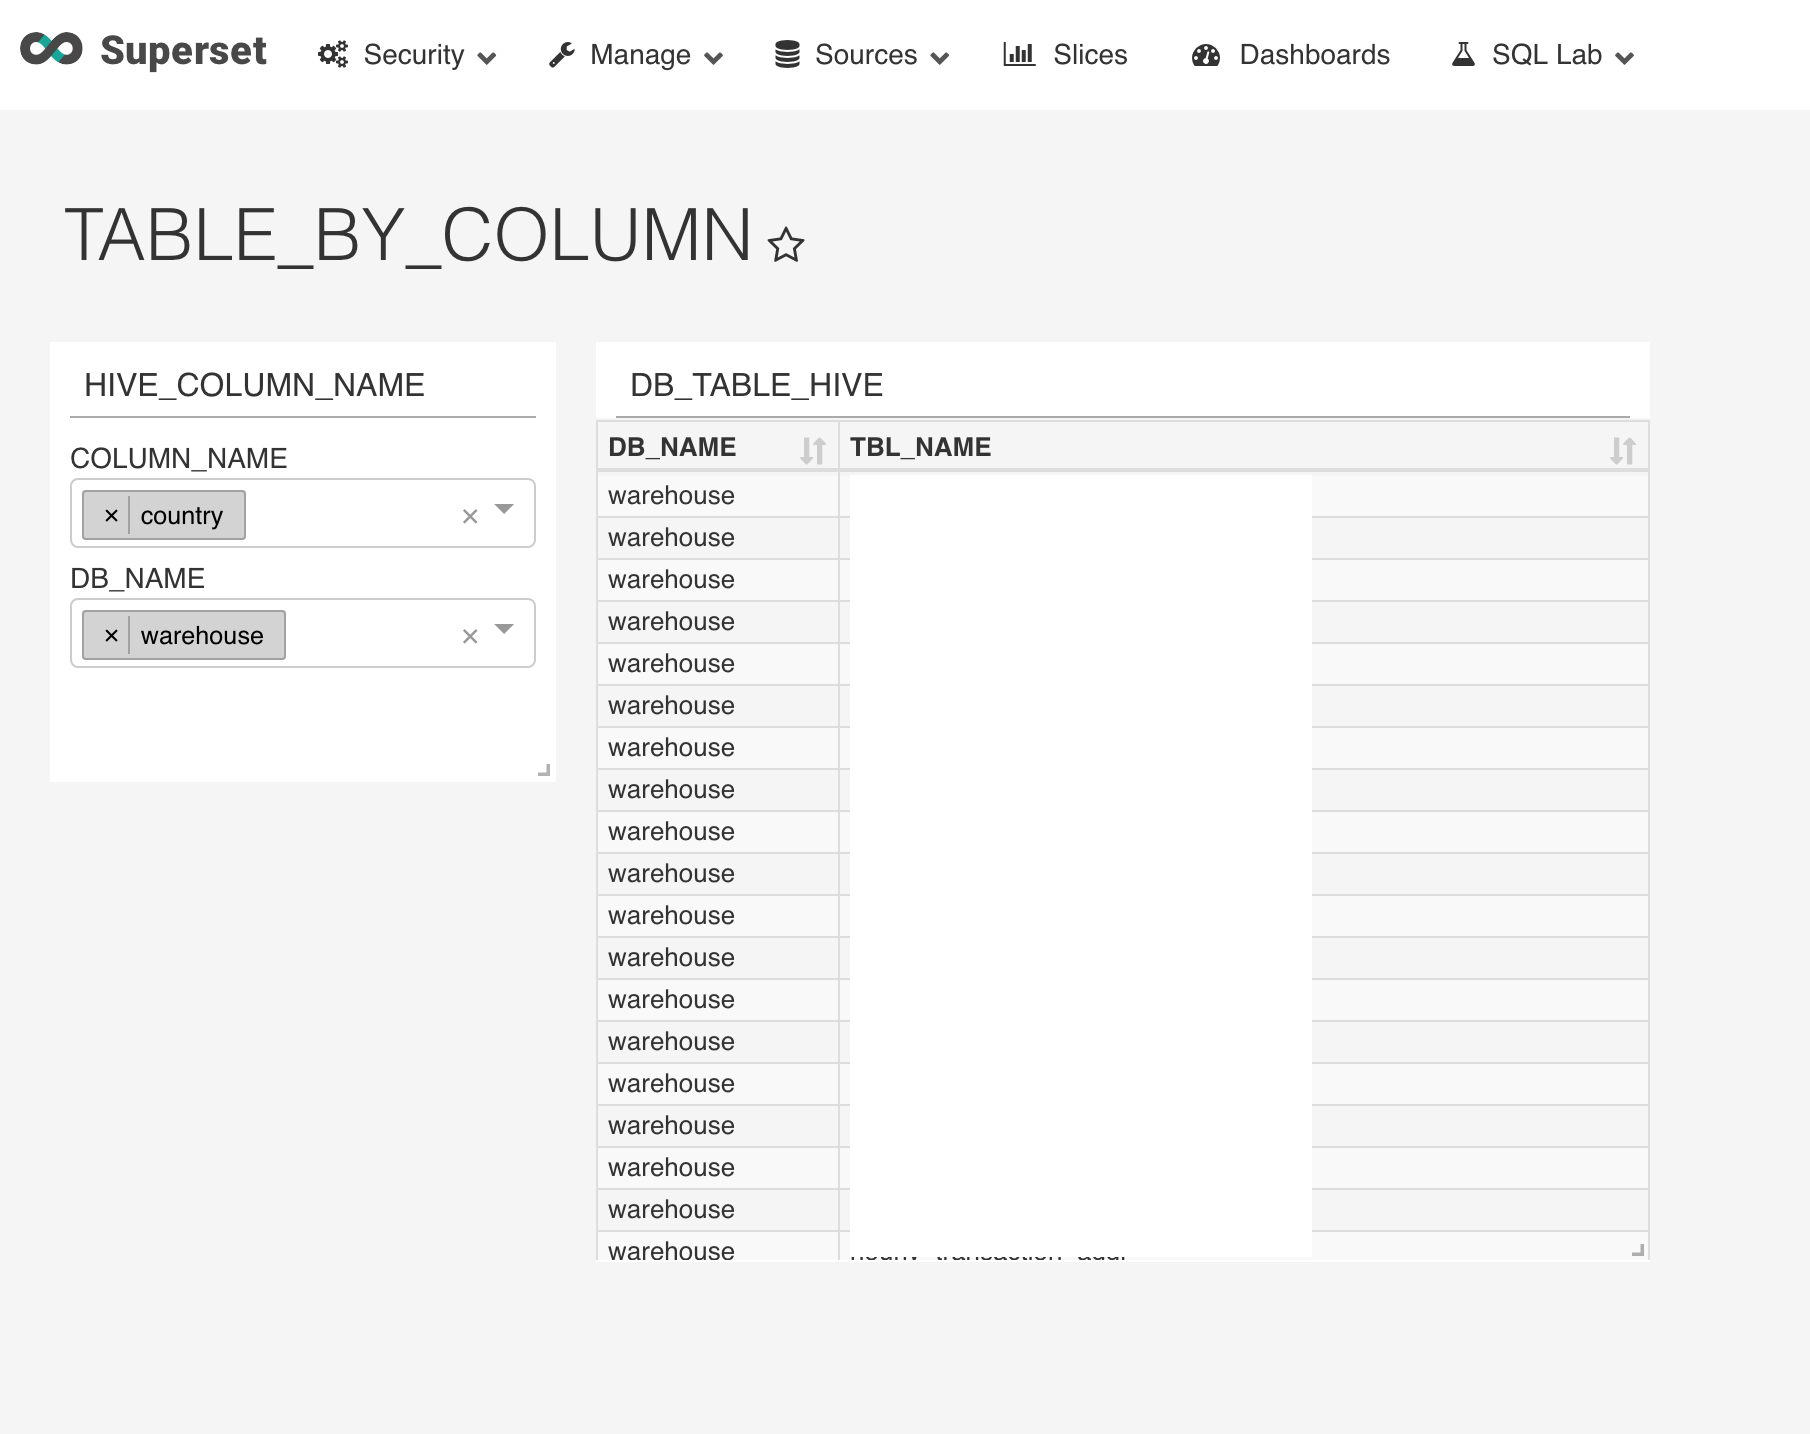Clear all DB_NAME selections with the x button

[x=468, y=635]
